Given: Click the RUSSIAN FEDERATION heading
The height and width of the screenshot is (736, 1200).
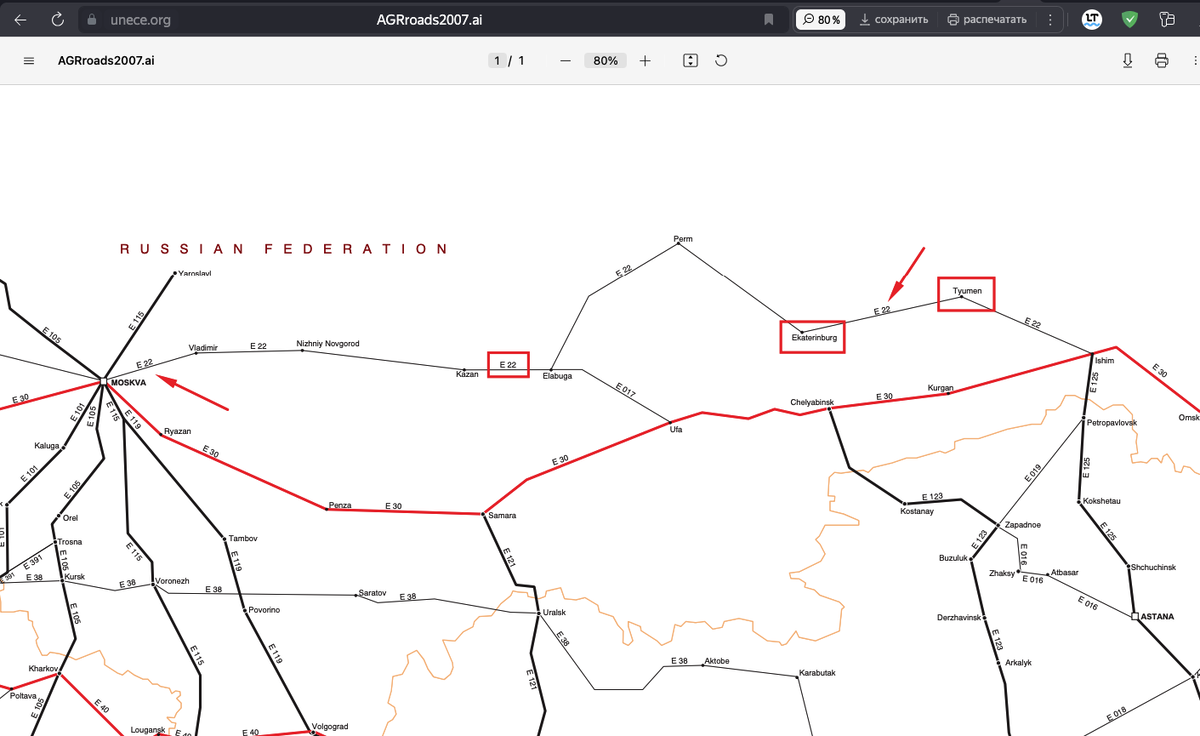Looking at the screenshot, I should 284,249.
